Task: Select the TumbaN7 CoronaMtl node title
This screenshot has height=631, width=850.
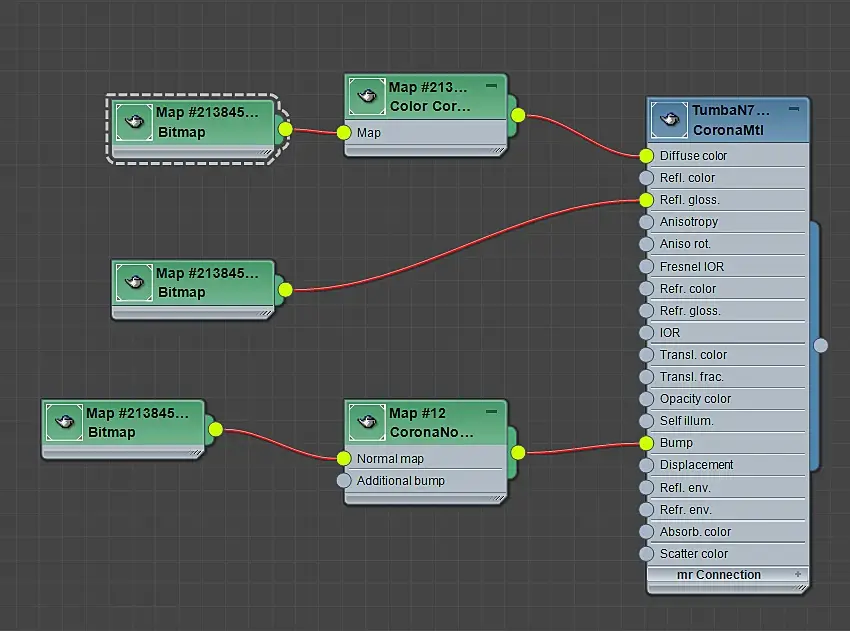Action: tap(730, 120)
